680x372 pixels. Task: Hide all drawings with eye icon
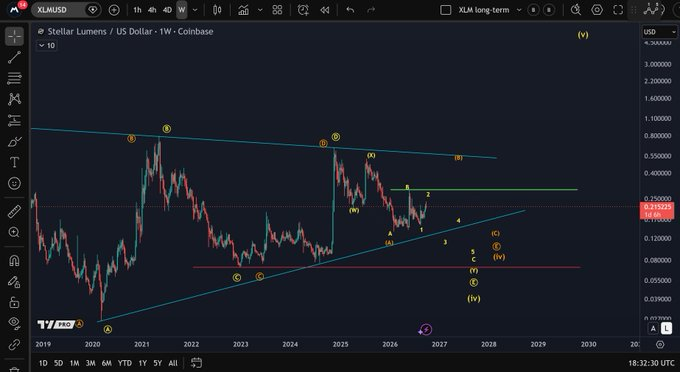[x=14, y=323]
